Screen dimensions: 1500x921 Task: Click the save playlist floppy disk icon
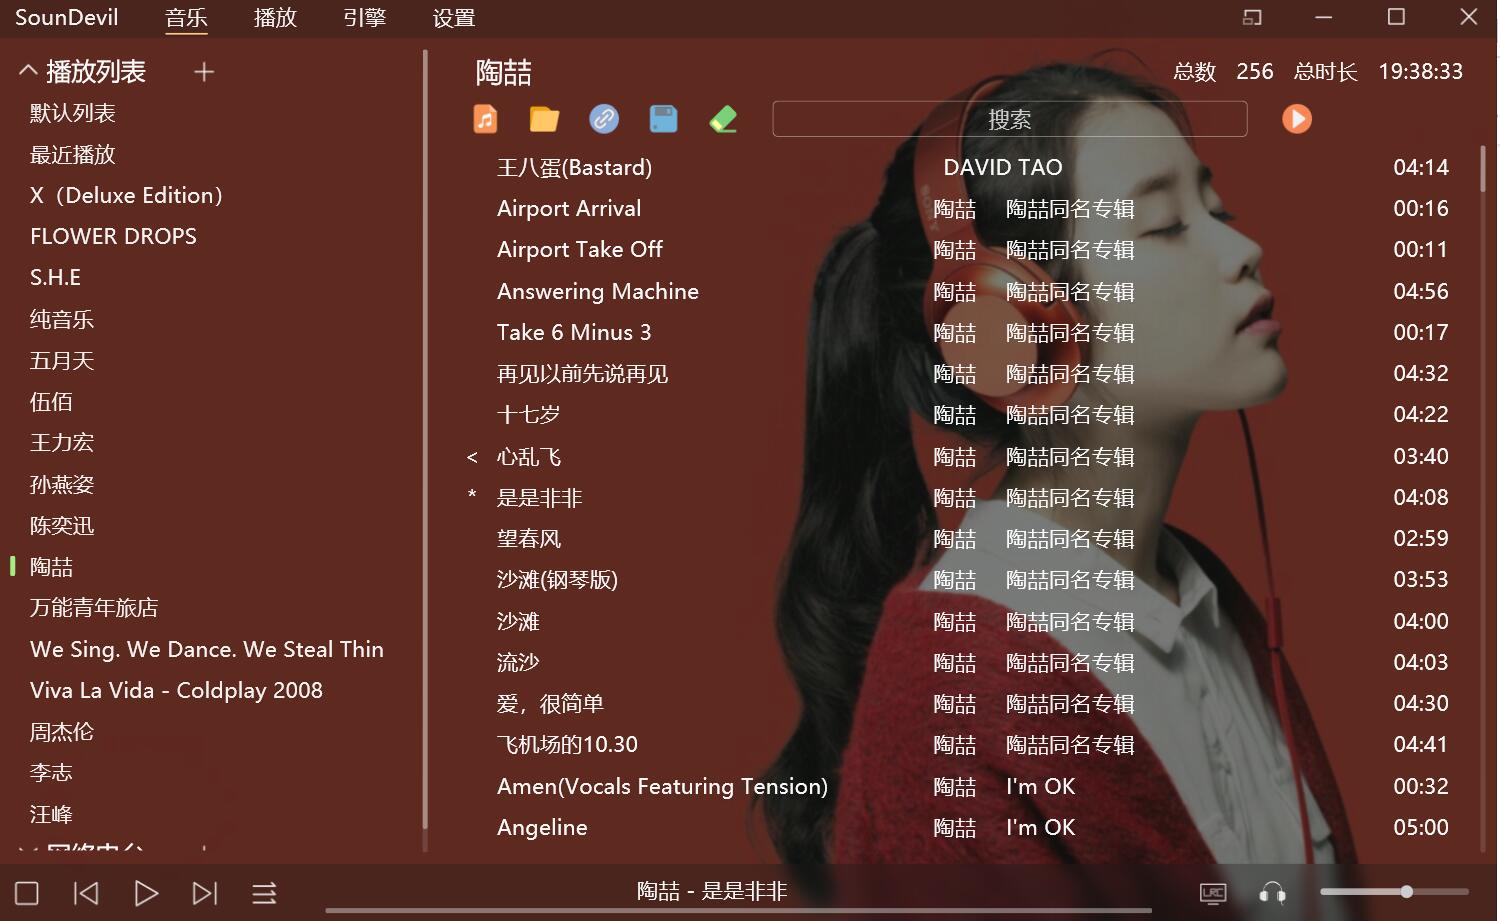coord(663,119)
